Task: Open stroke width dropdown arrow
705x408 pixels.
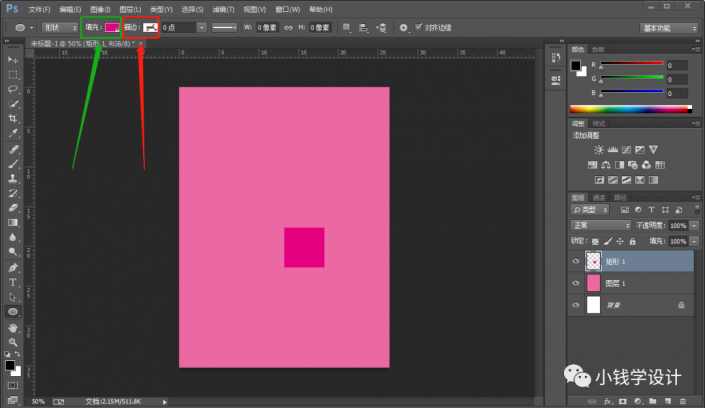Action: click(202, 28)
